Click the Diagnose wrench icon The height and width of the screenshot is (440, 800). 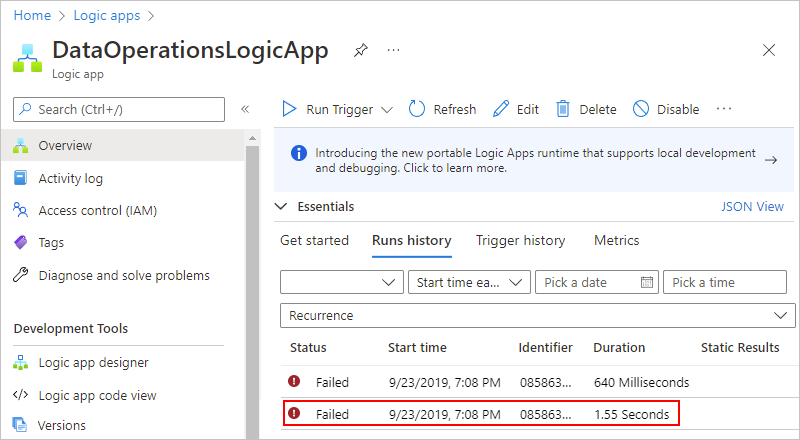coord(20,275)
